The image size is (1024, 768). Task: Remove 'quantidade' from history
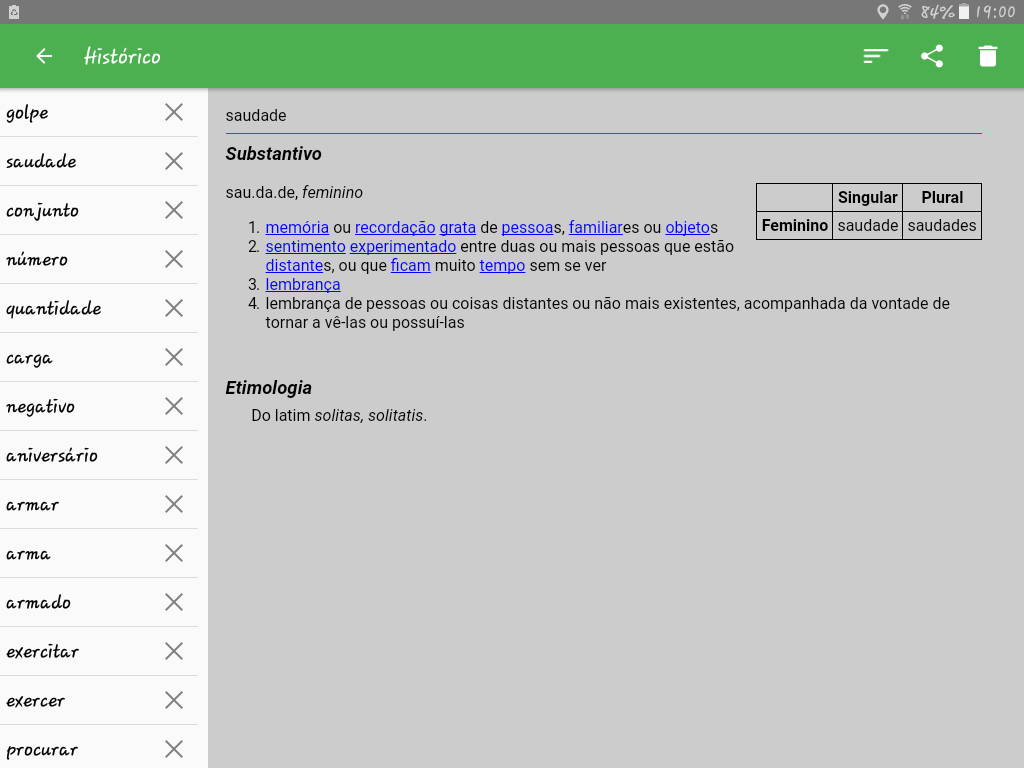click(174, 308)
